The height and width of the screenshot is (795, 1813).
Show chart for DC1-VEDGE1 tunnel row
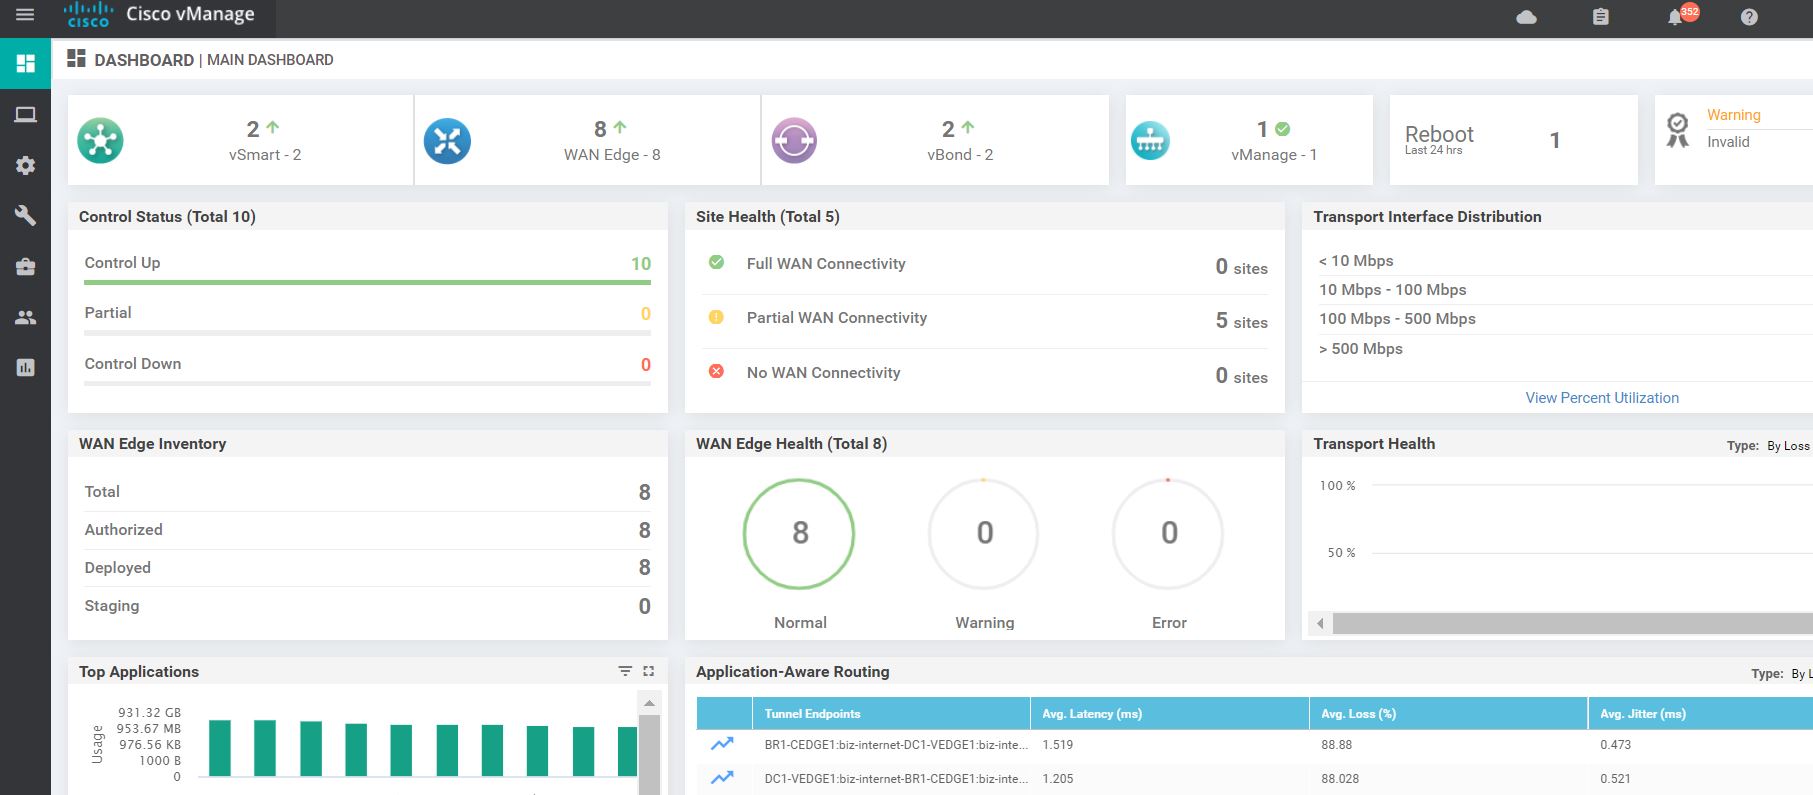tap(722, 778)
